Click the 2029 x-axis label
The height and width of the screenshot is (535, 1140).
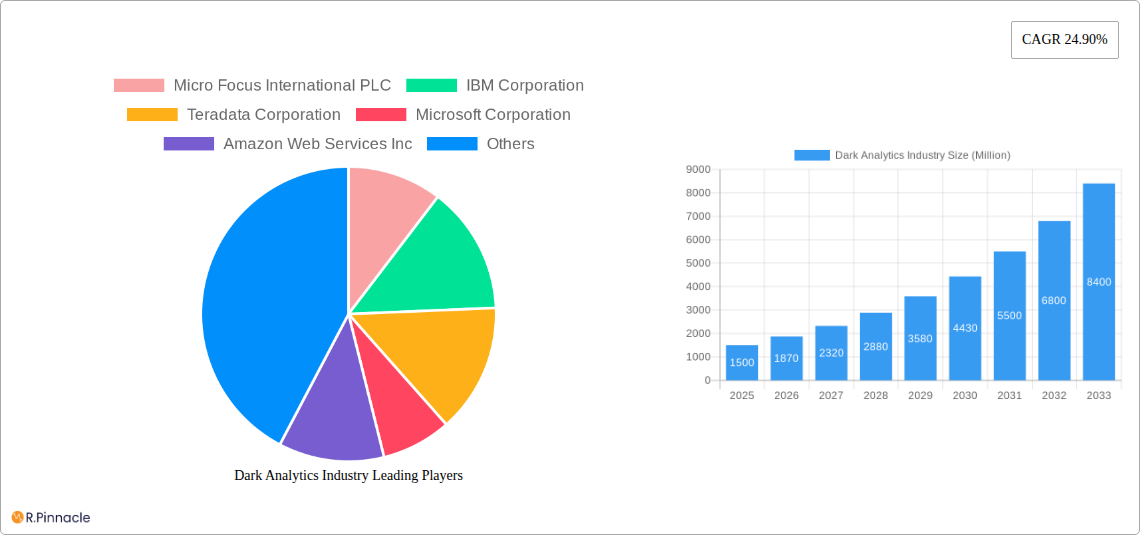[920, 395]
